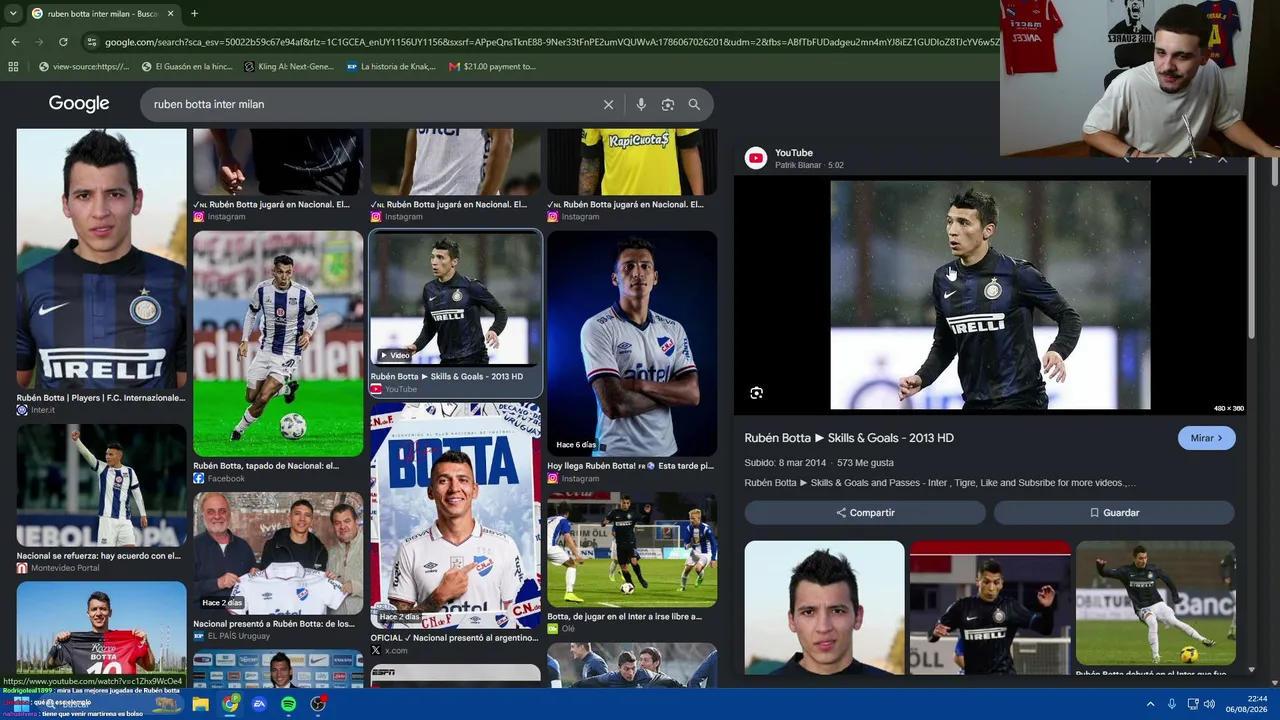Click the address bar URL
This screenshot has width=1280, height=720.
click(550, 42)
